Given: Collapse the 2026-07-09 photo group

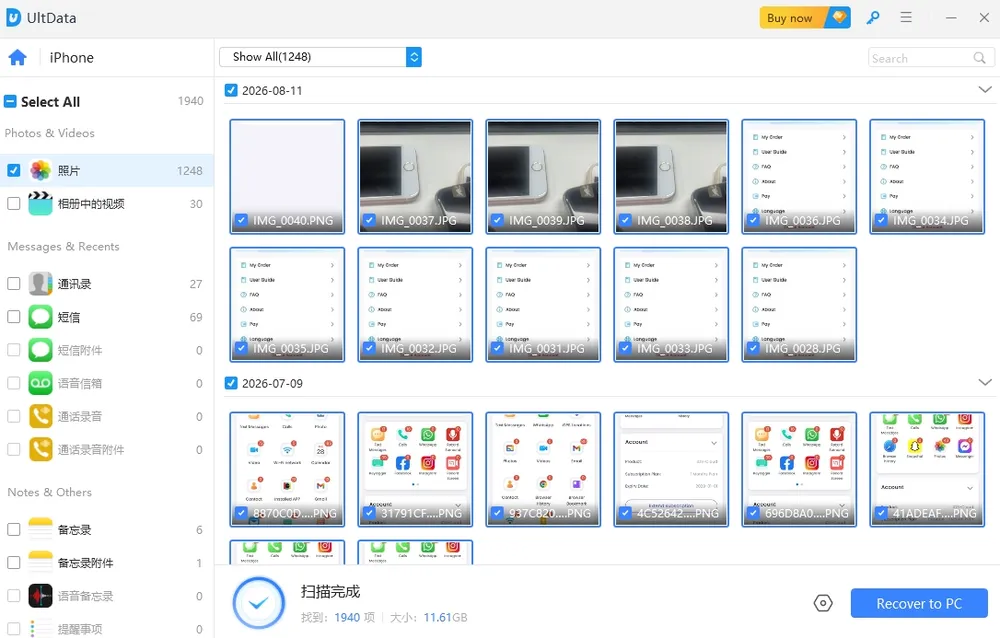Looking at the screenshot, I should pos(985,383).
